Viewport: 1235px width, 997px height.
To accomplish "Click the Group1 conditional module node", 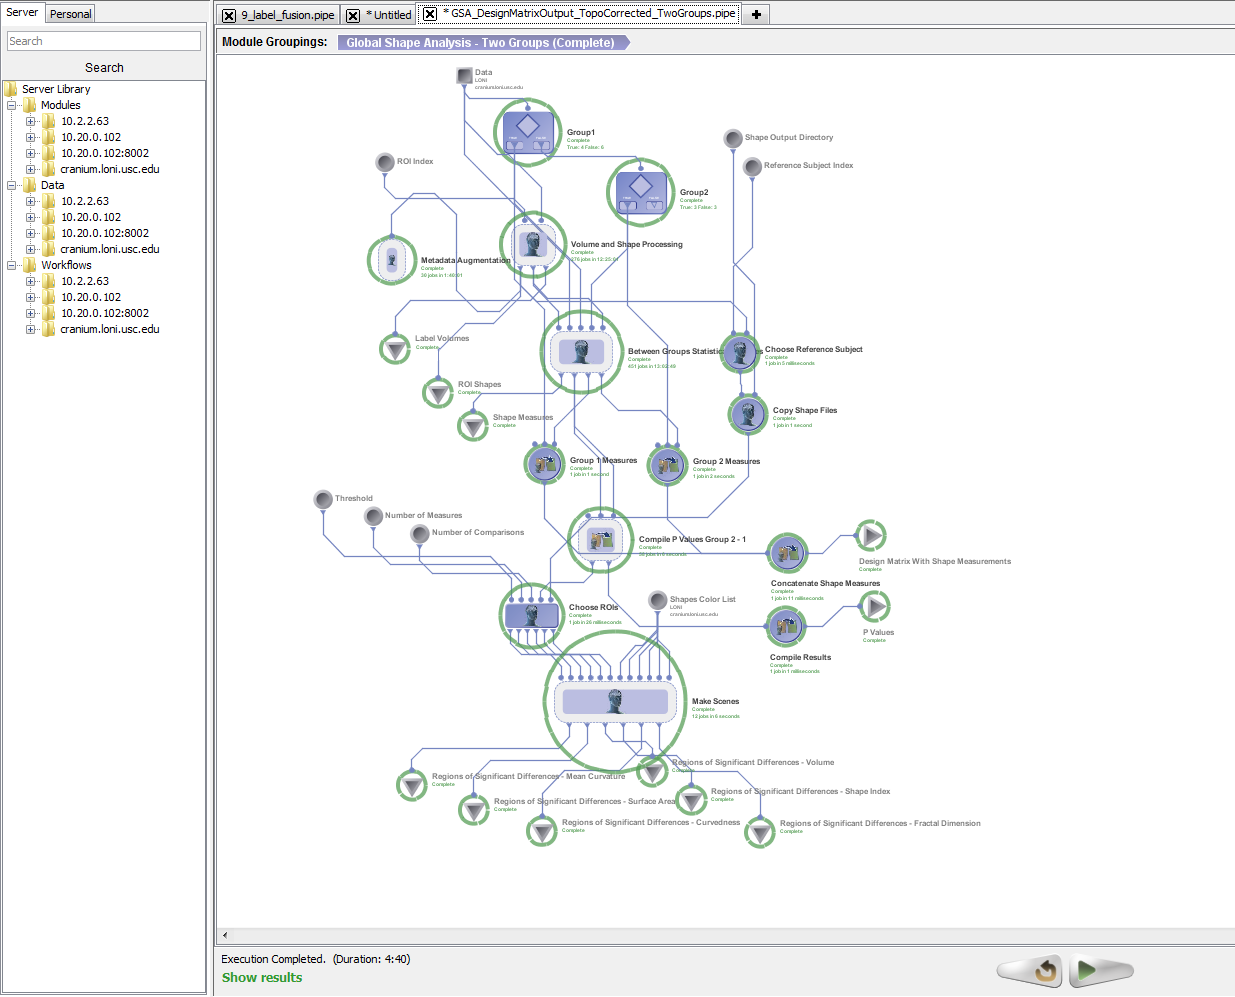I will tap(527, 132).
